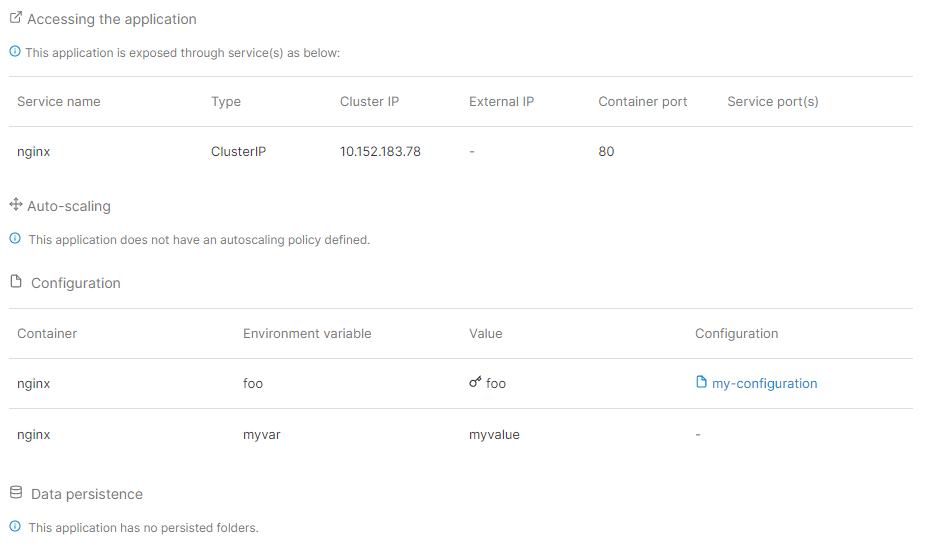Click the info icon beside no persisted folders

click(15, 526)
